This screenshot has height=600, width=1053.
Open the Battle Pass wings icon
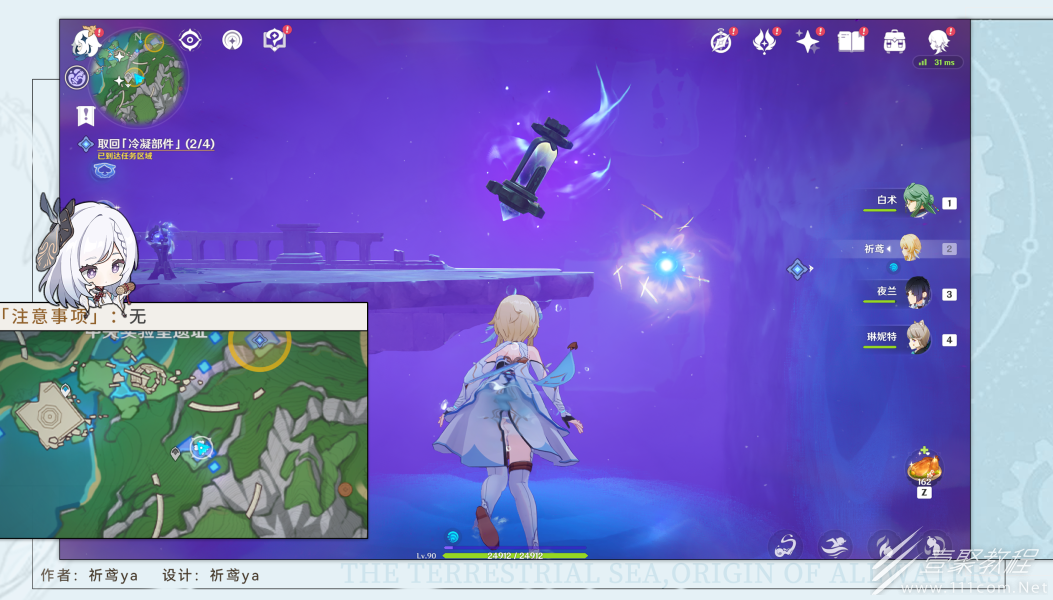coord(764,41)
